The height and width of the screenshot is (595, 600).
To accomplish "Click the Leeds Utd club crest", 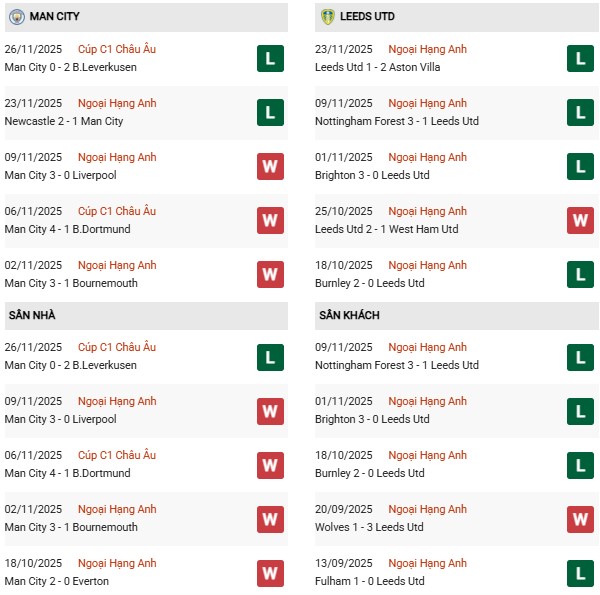I will point(327,17).
